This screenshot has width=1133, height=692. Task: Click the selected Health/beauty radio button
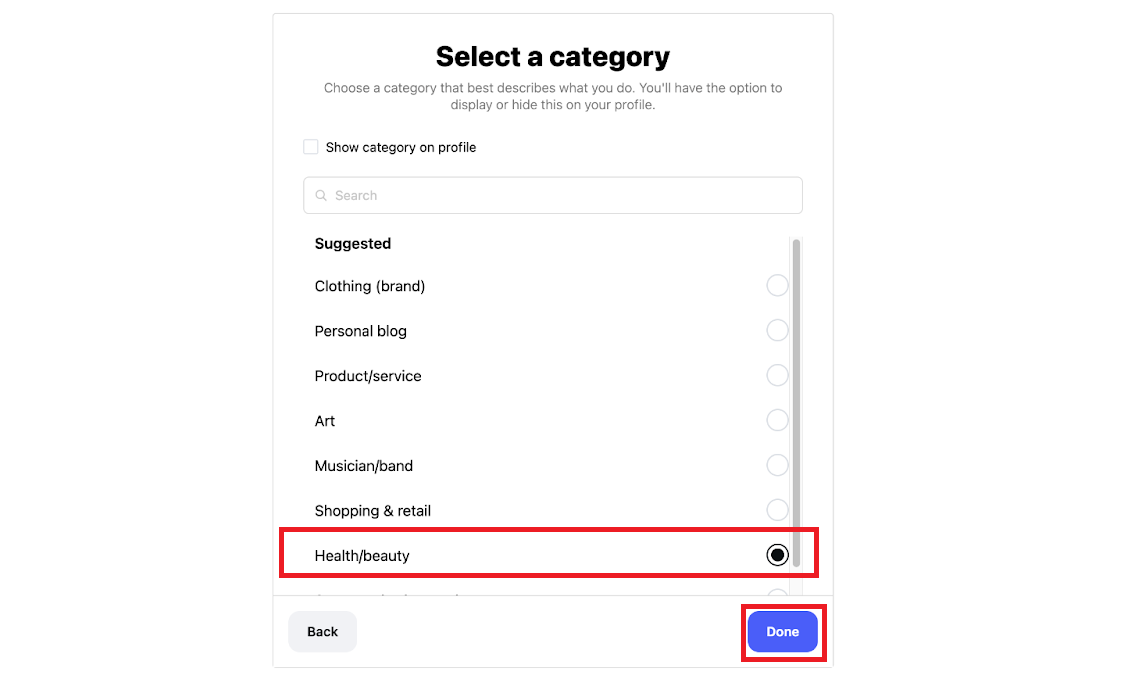click(x=777, y=555)
